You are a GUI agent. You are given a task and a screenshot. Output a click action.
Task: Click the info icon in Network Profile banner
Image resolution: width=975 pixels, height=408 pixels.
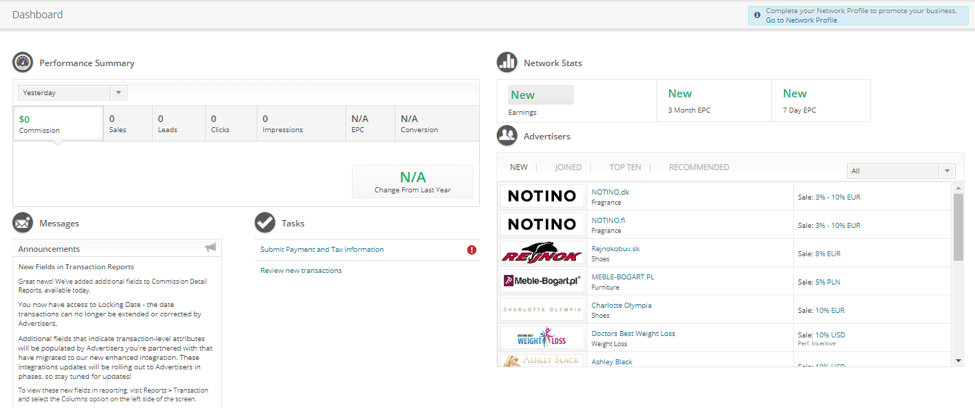[x=757, y=15]
